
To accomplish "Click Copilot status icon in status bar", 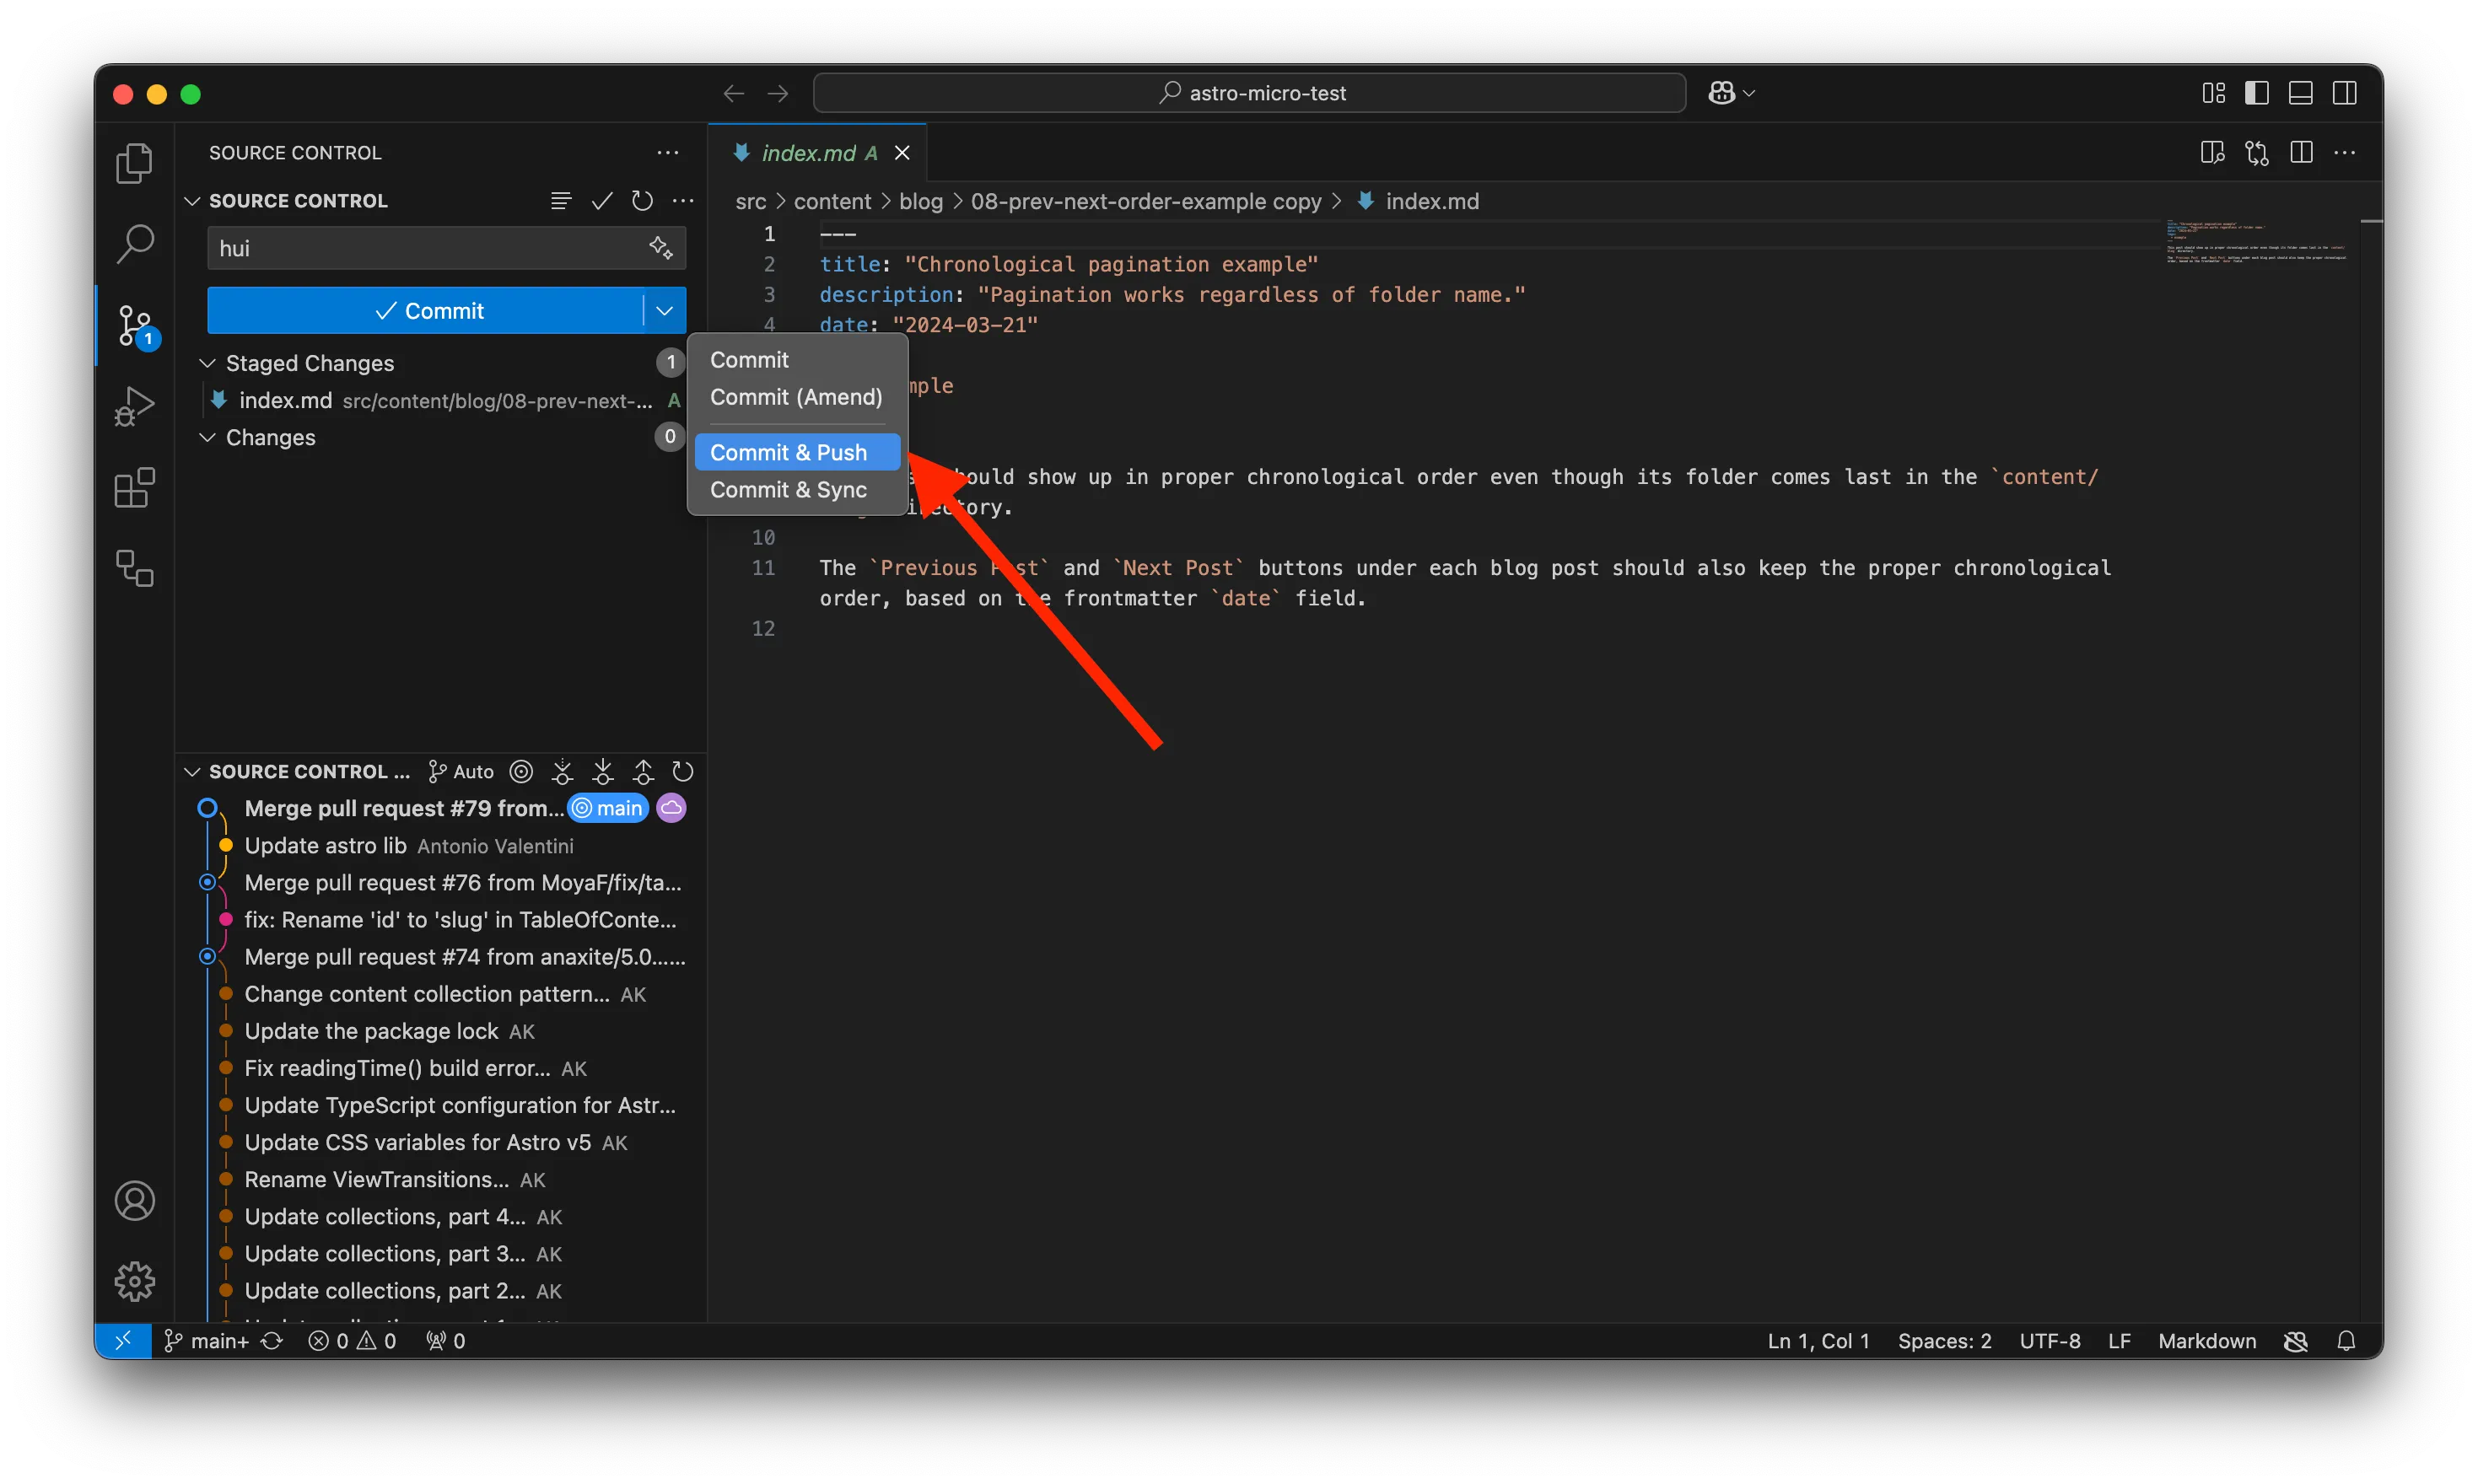I will [x=2296, y=1340].
